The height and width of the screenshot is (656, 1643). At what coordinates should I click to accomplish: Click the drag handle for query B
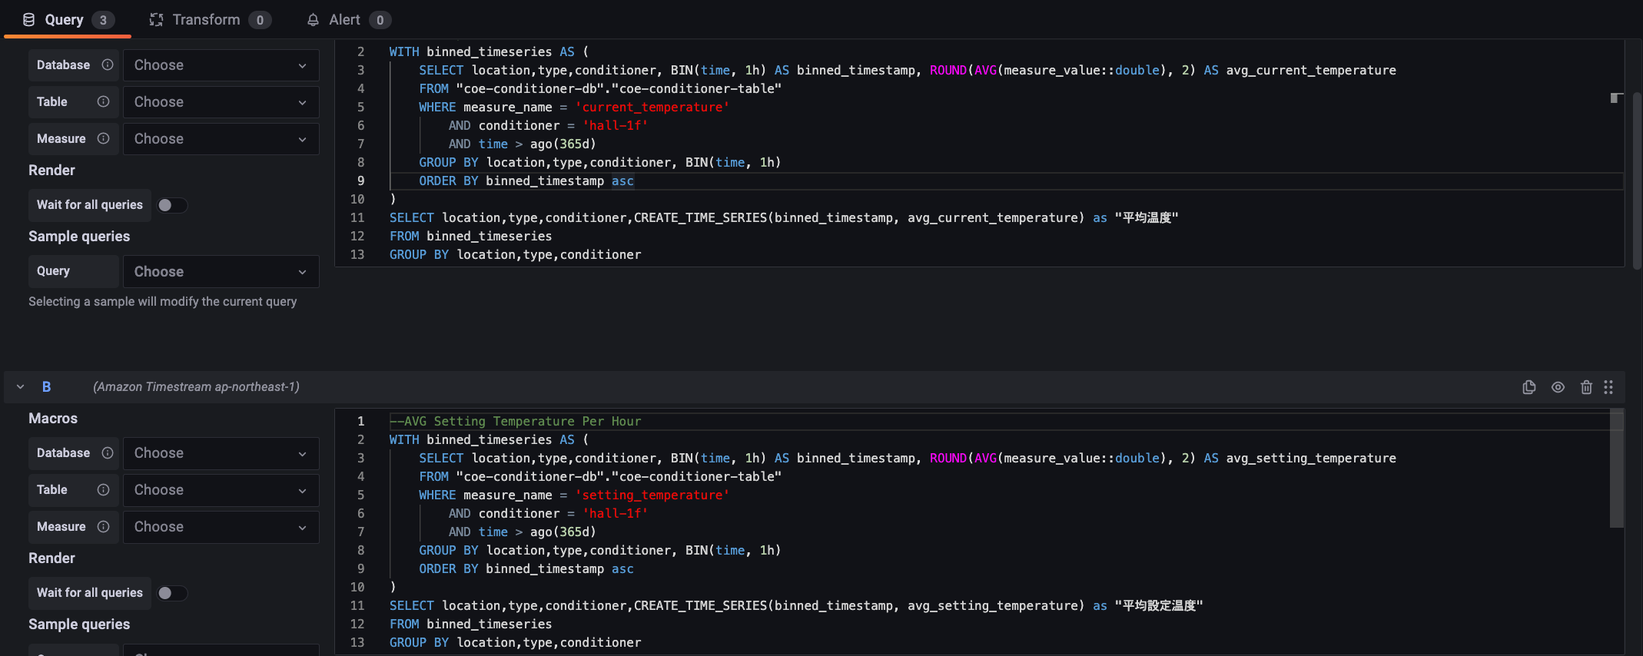click(x=1608, y=387)
